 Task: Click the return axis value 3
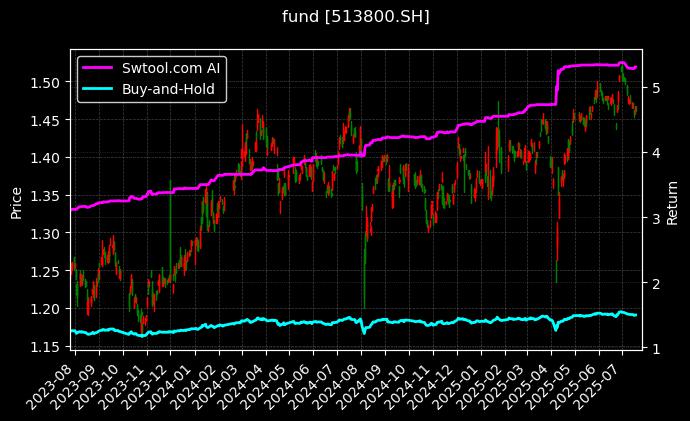[x=656, y=218]
